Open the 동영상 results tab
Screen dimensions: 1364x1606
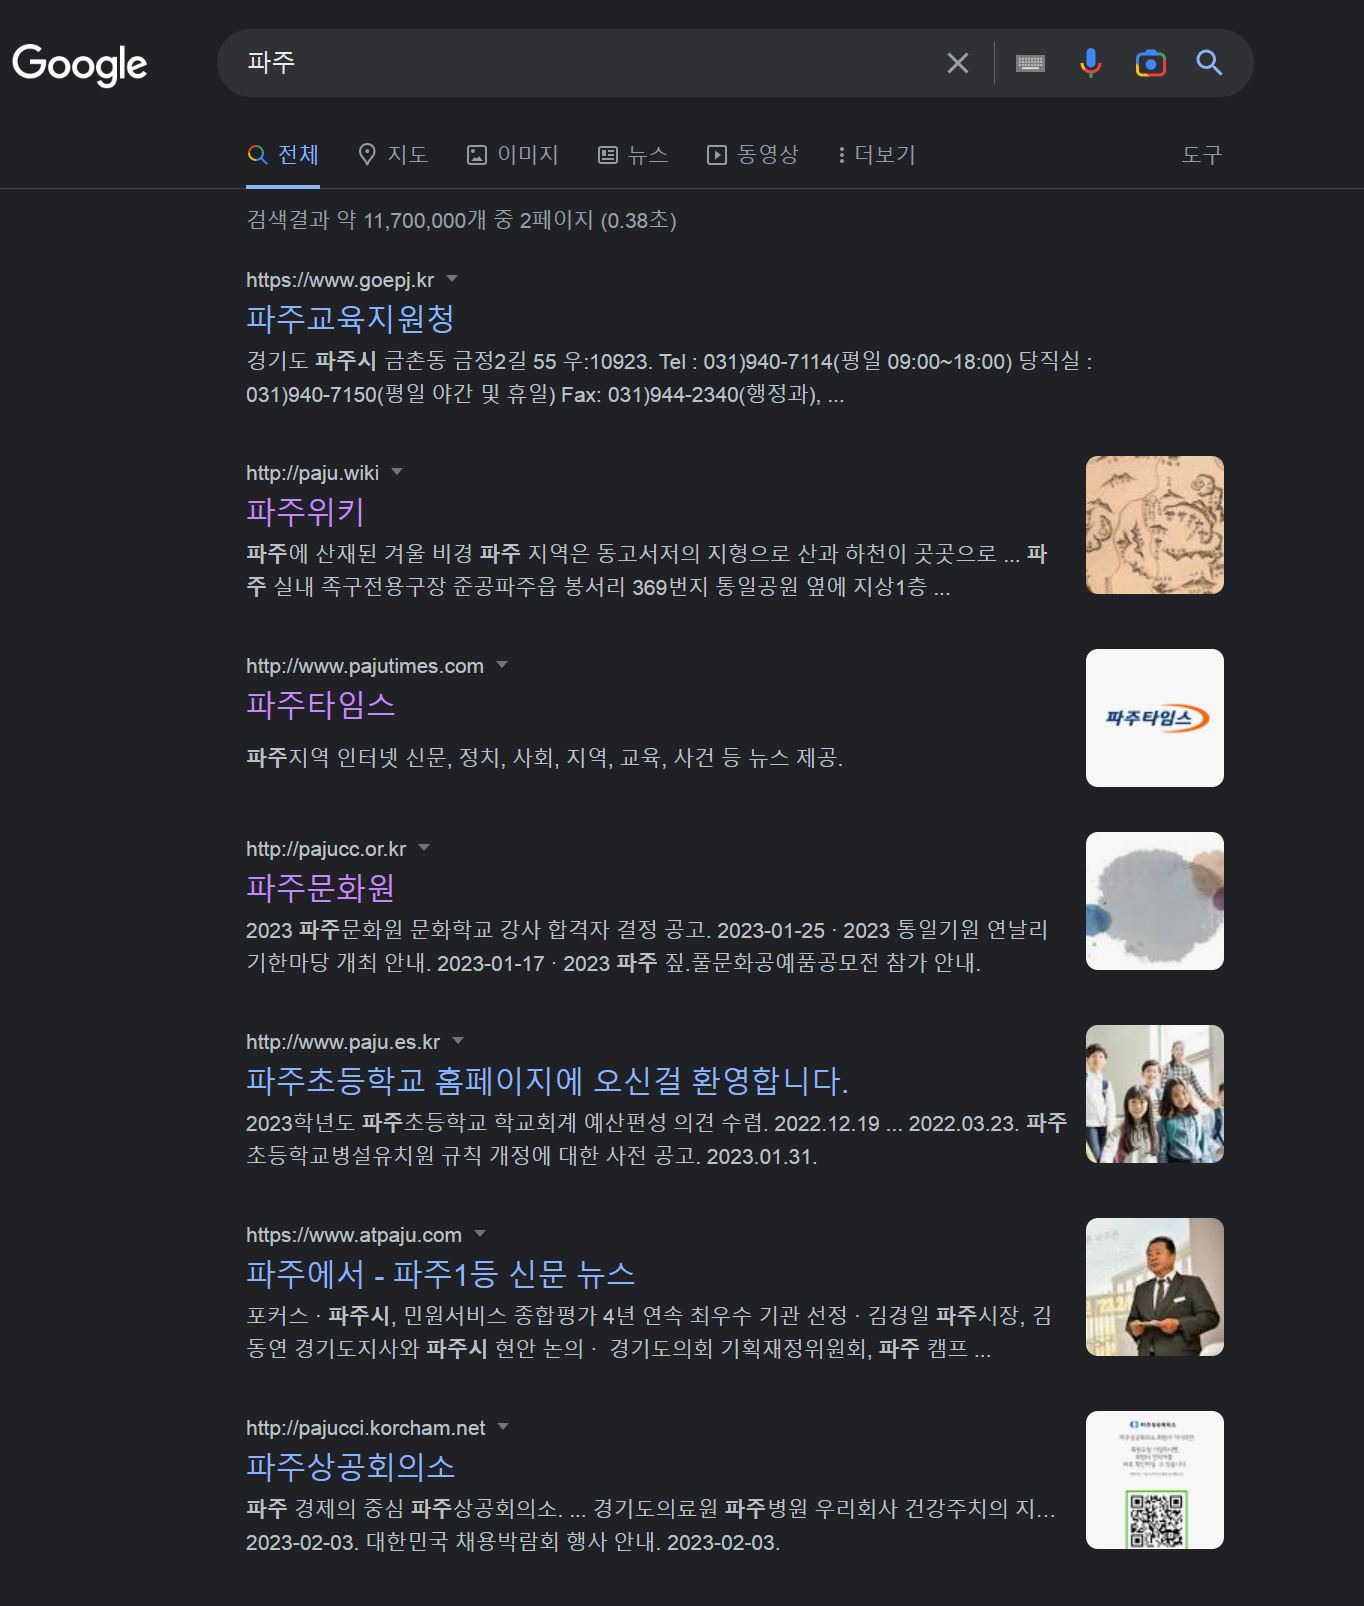click(753, 155)
